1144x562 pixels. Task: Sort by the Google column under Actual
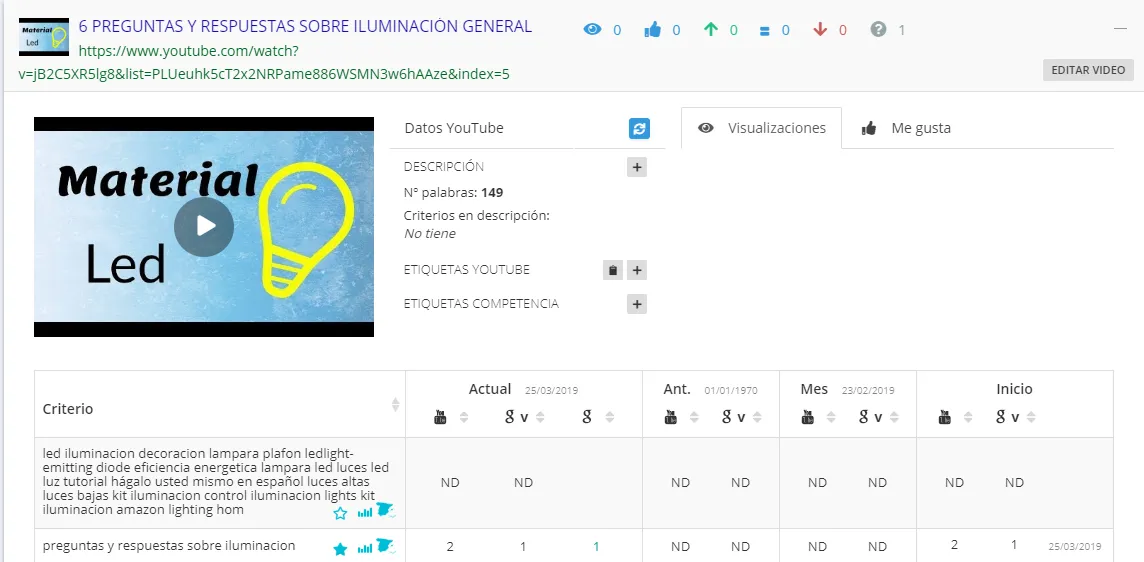pyautogui.click(x=610, y=417)
